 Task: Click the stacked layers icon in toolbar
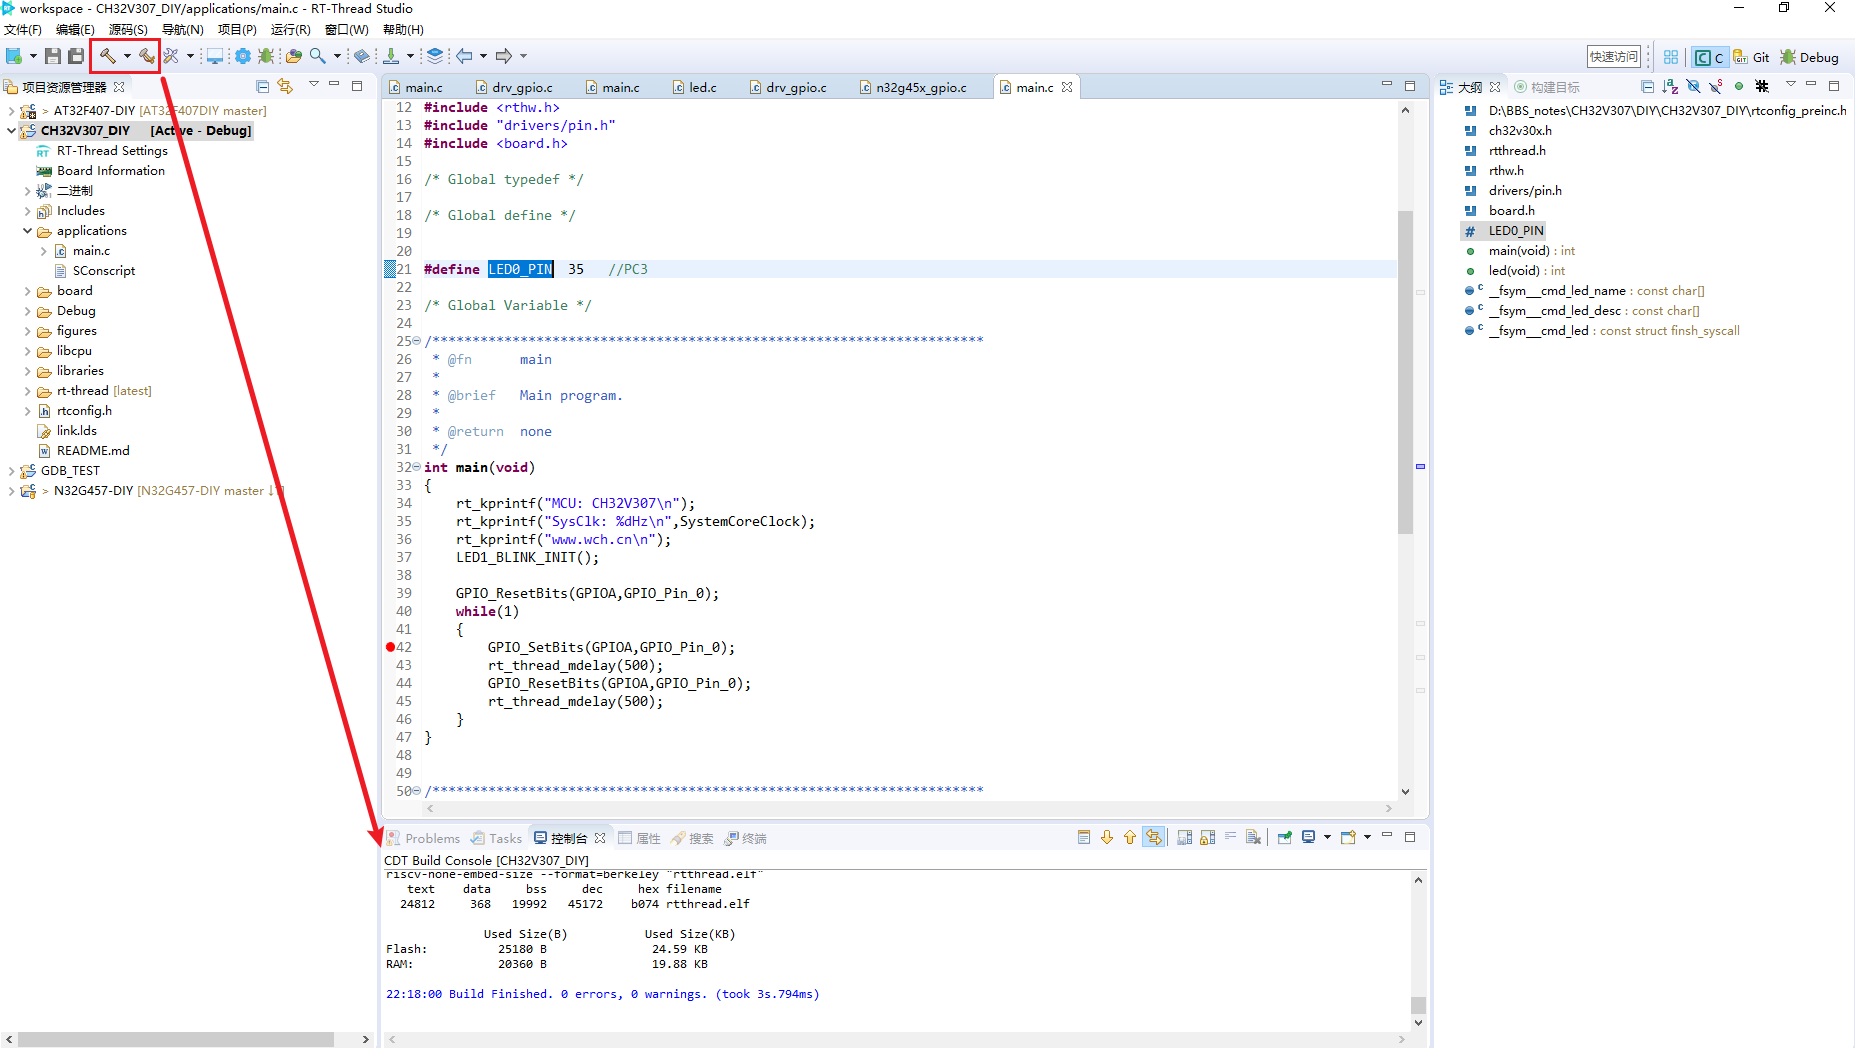click(x=435, y=56)
